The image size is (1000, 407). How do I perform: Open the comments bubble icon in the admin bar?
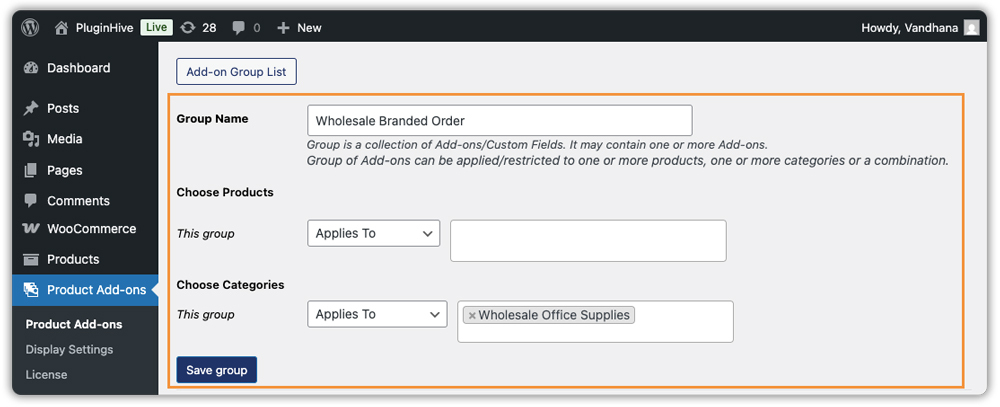pos(239,28)
